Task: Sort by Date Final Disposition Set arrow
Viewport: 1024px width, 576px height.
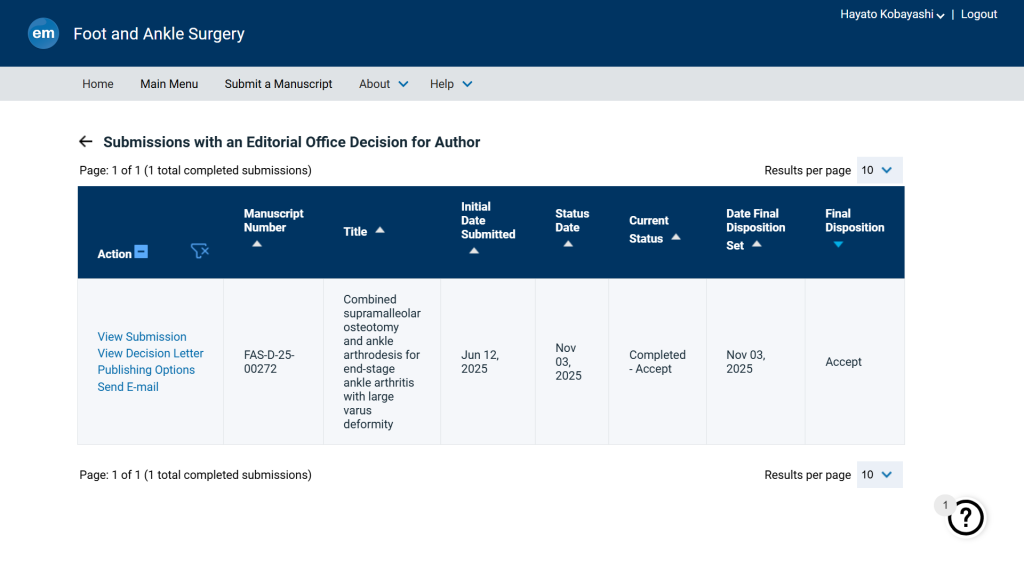Action: point(757,244)
